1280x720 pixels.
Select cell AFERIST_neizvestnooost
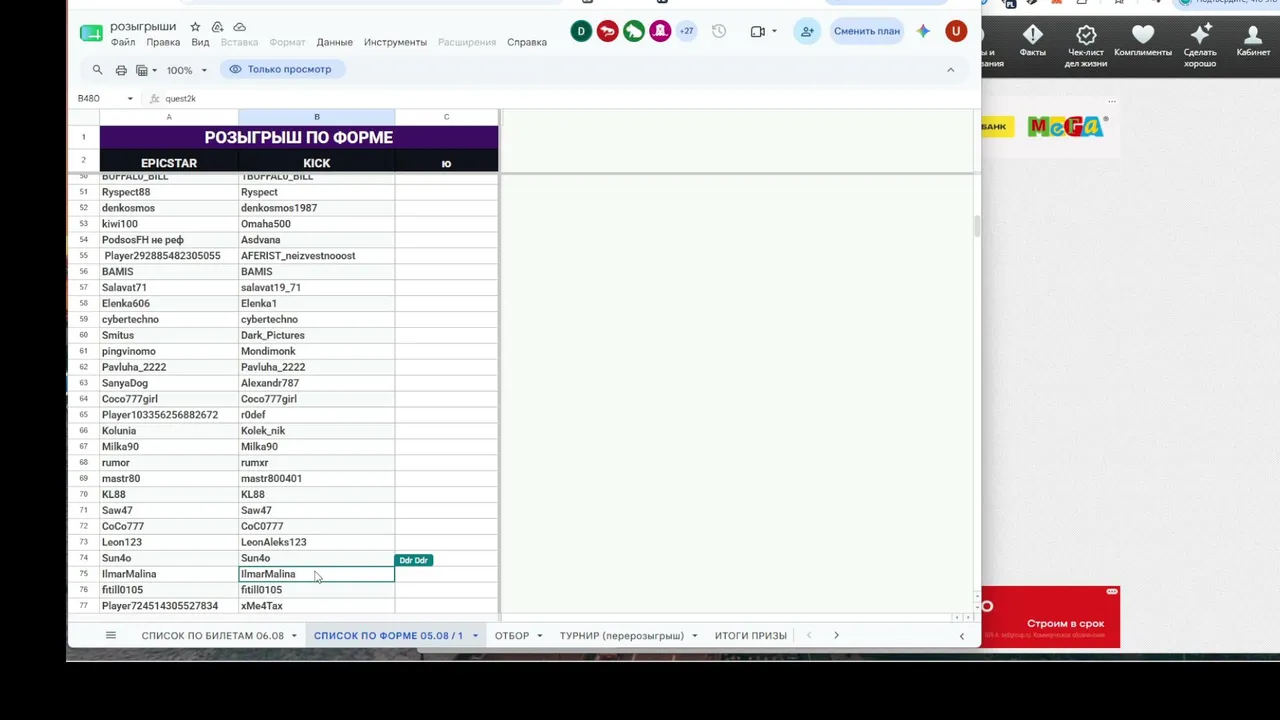317,256
